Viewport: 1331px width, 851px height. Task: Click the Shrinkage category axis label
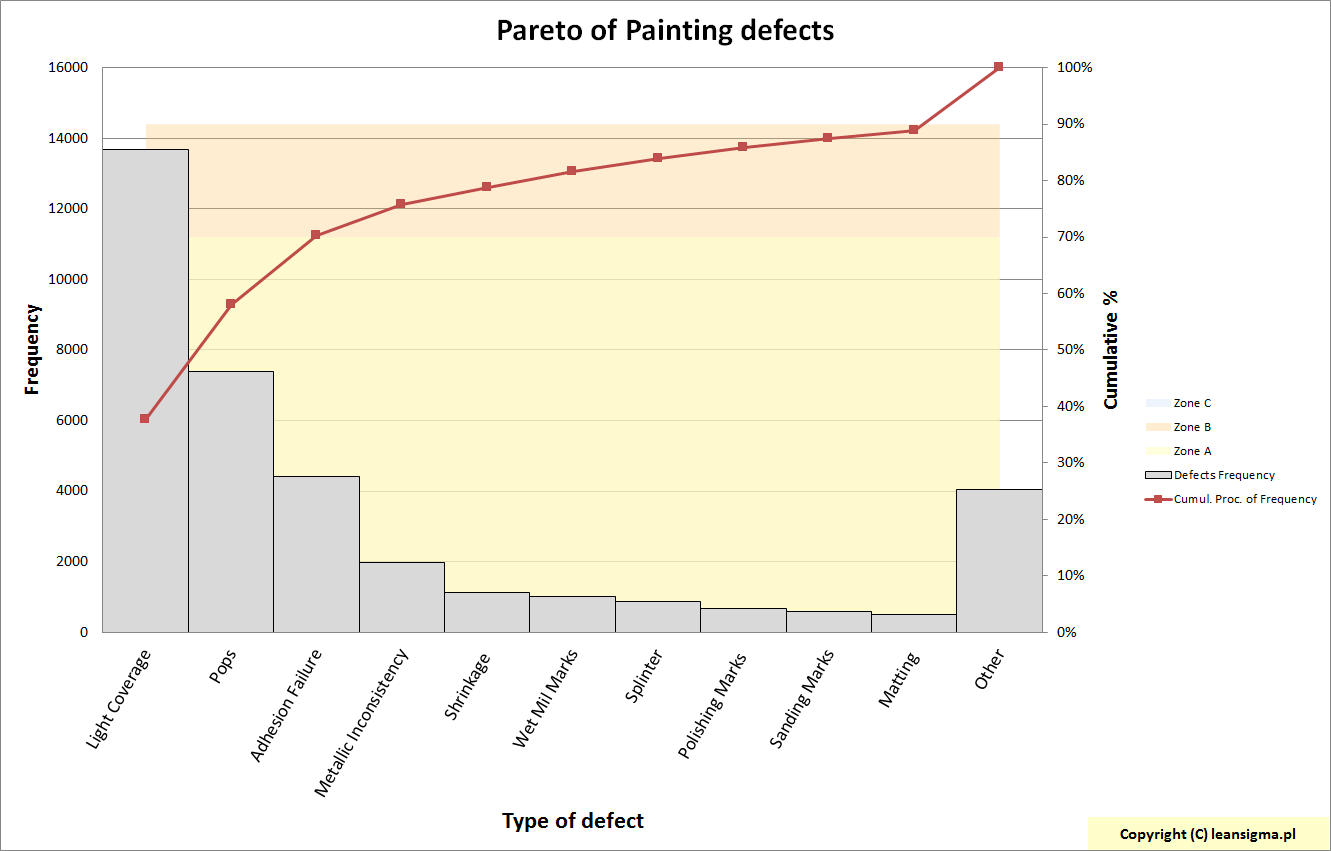[468, 686]
